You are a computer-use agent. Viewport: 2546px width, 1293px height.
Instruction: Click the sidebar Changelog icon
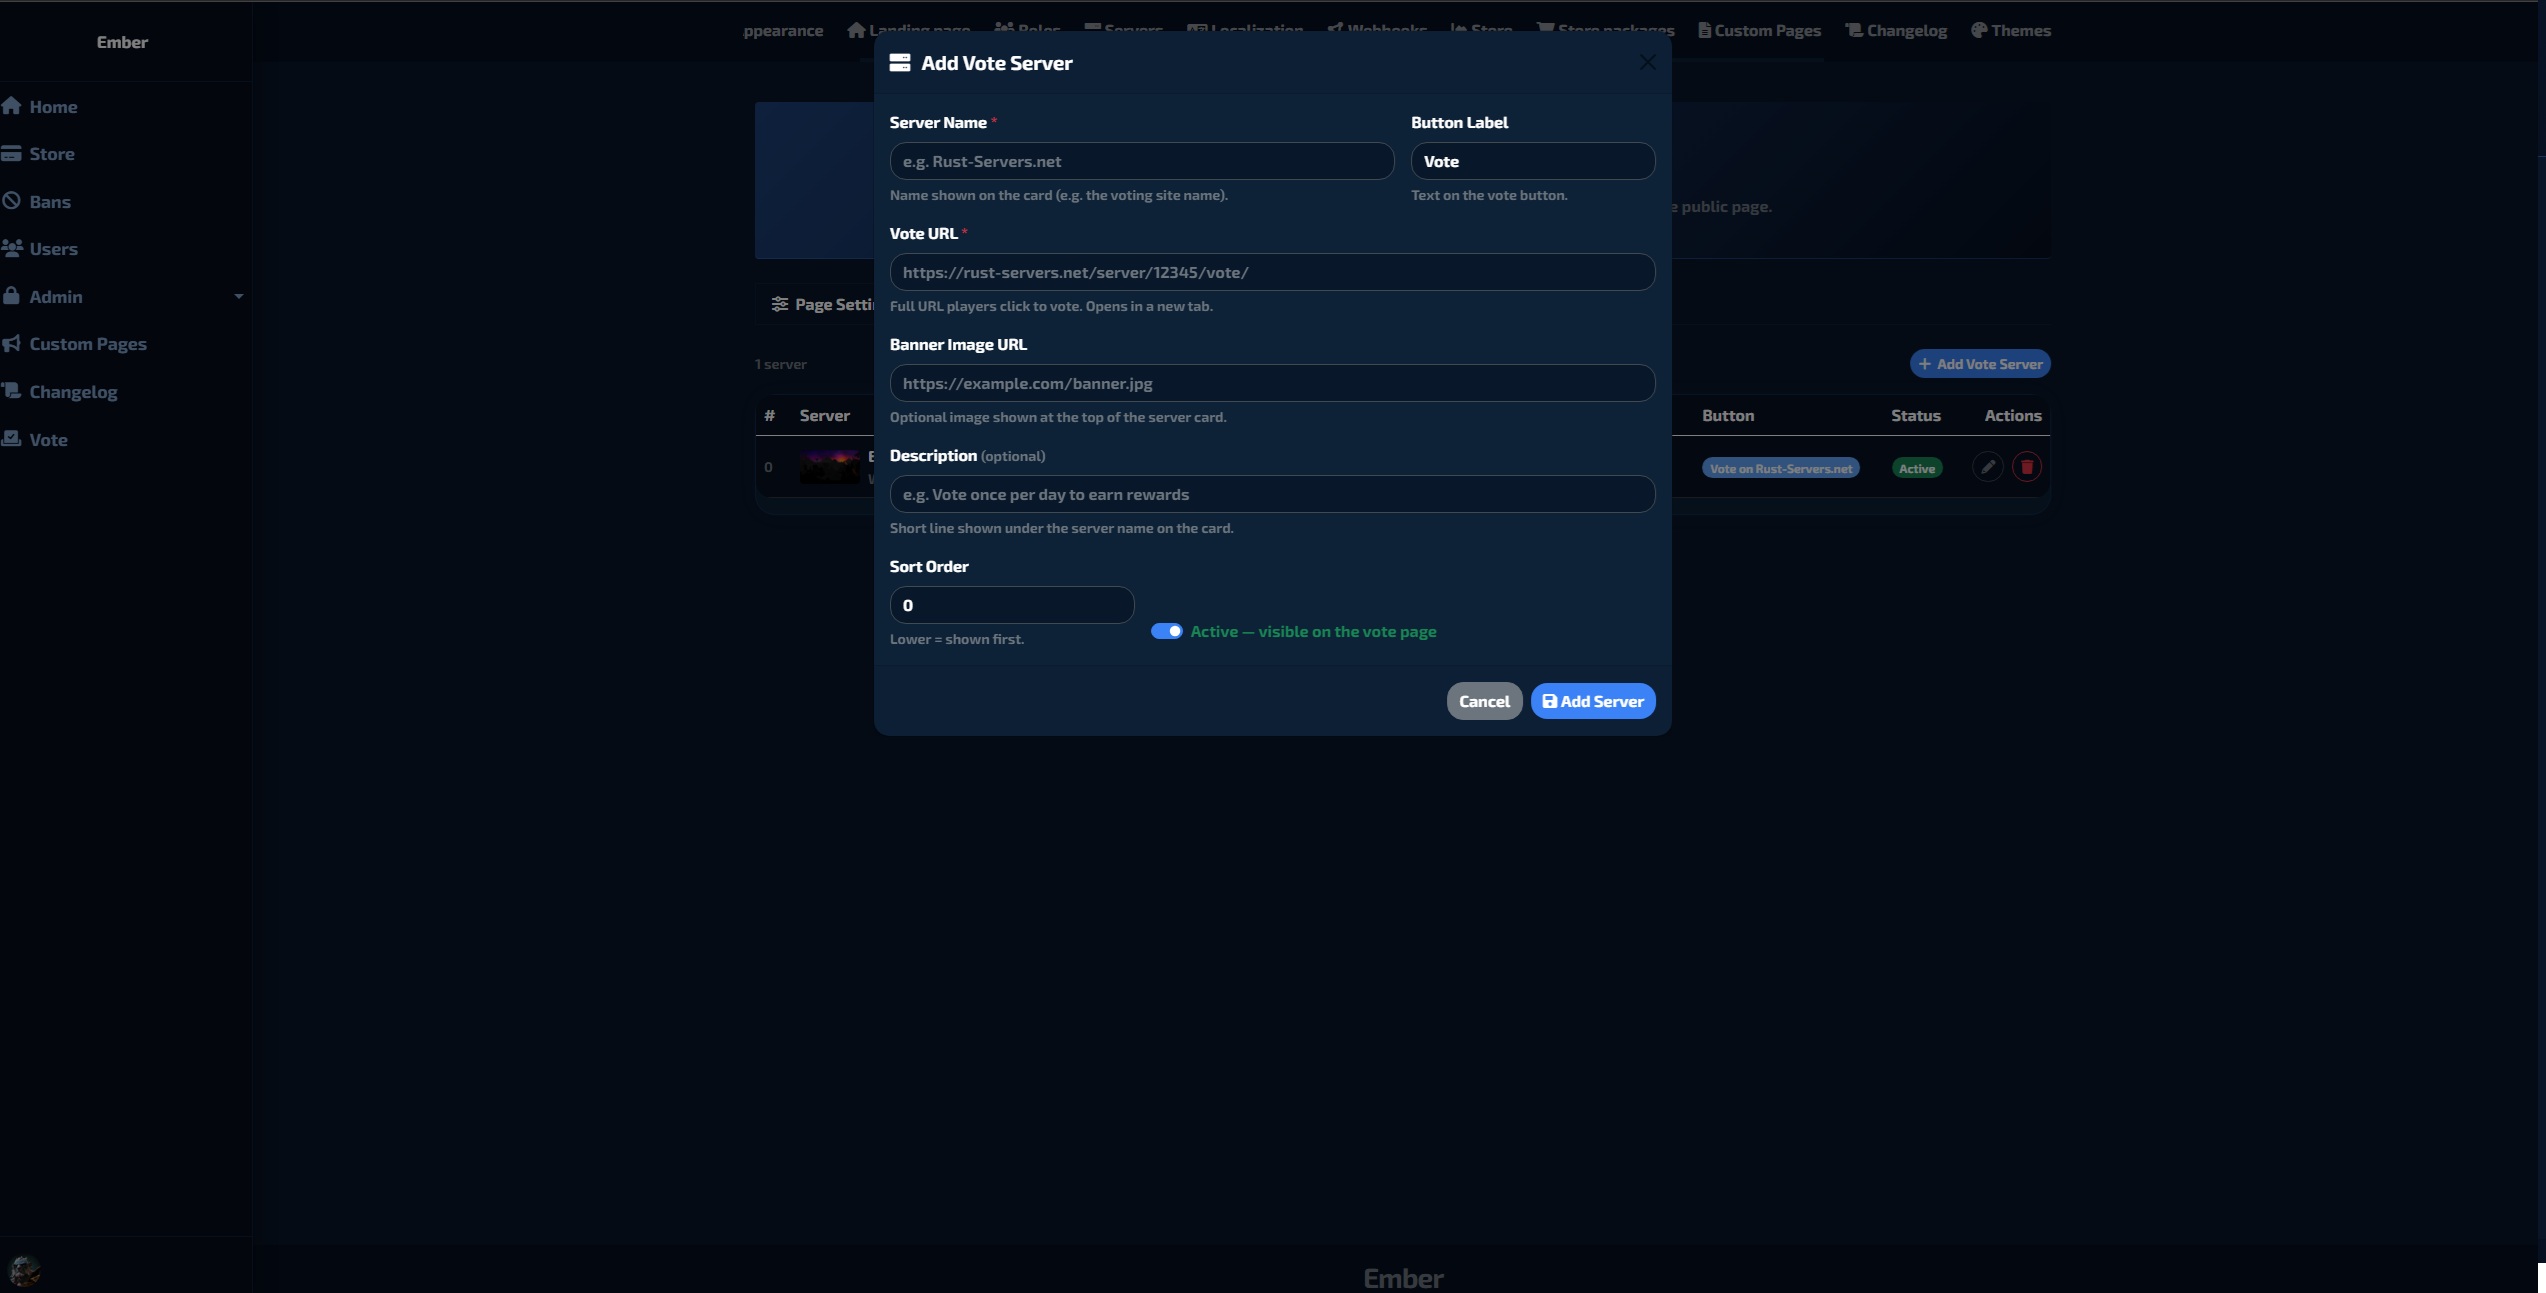12,391
